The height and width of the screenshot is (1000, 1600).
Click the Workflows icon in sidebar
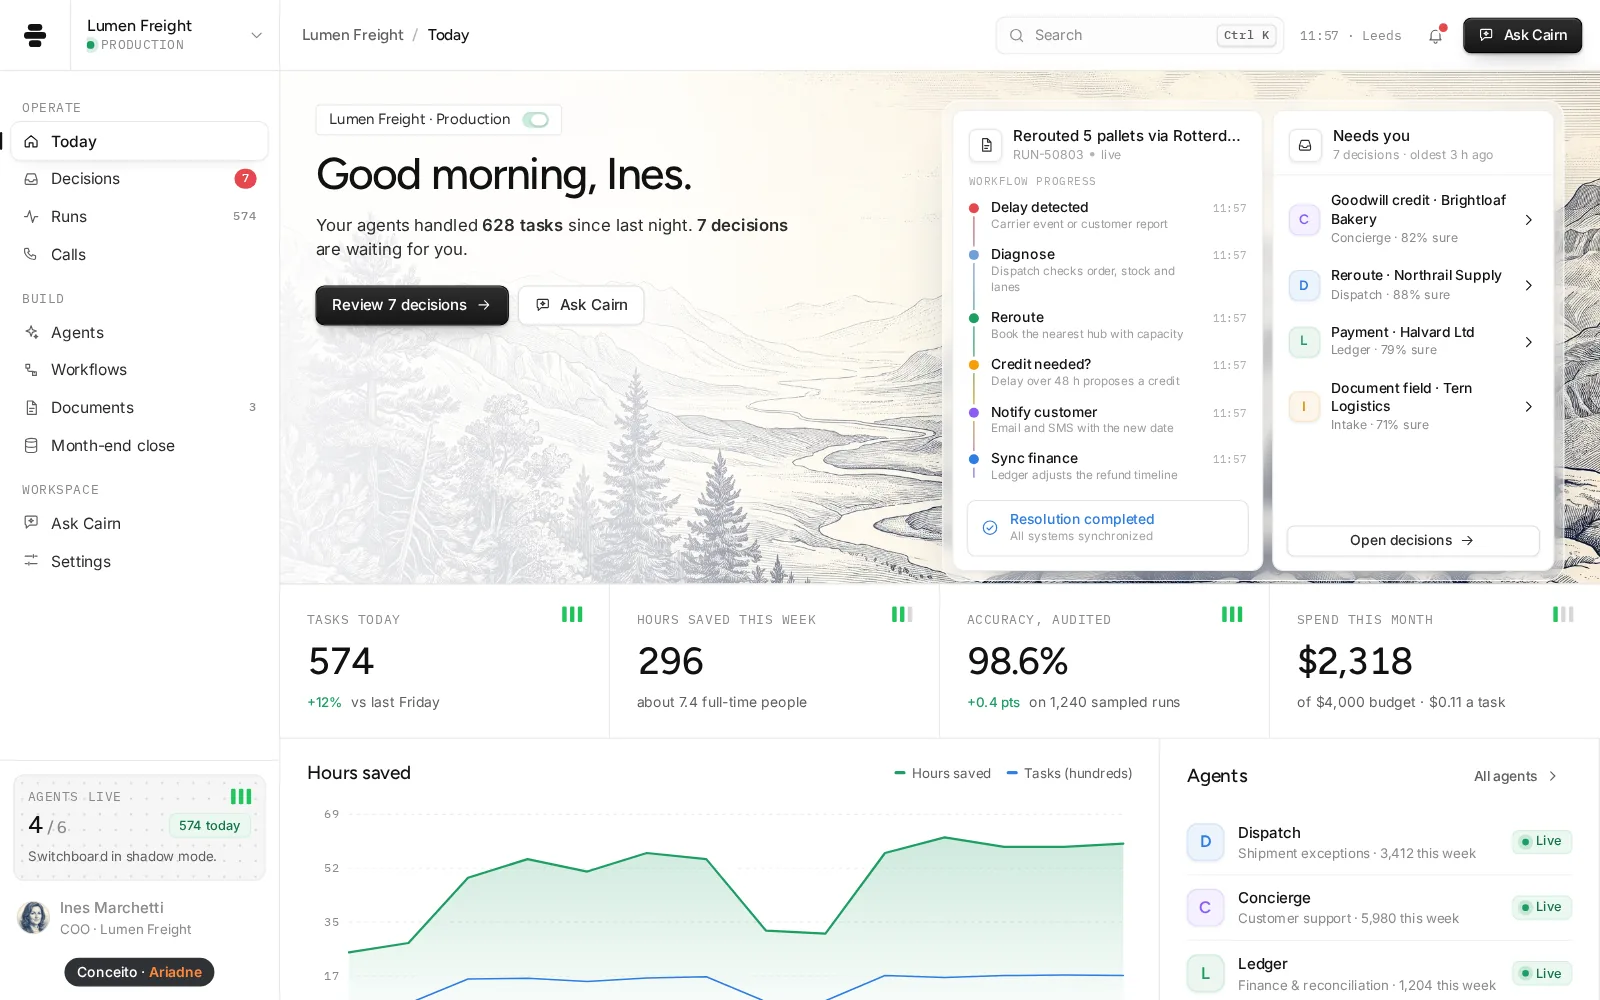tap(31, 370)
